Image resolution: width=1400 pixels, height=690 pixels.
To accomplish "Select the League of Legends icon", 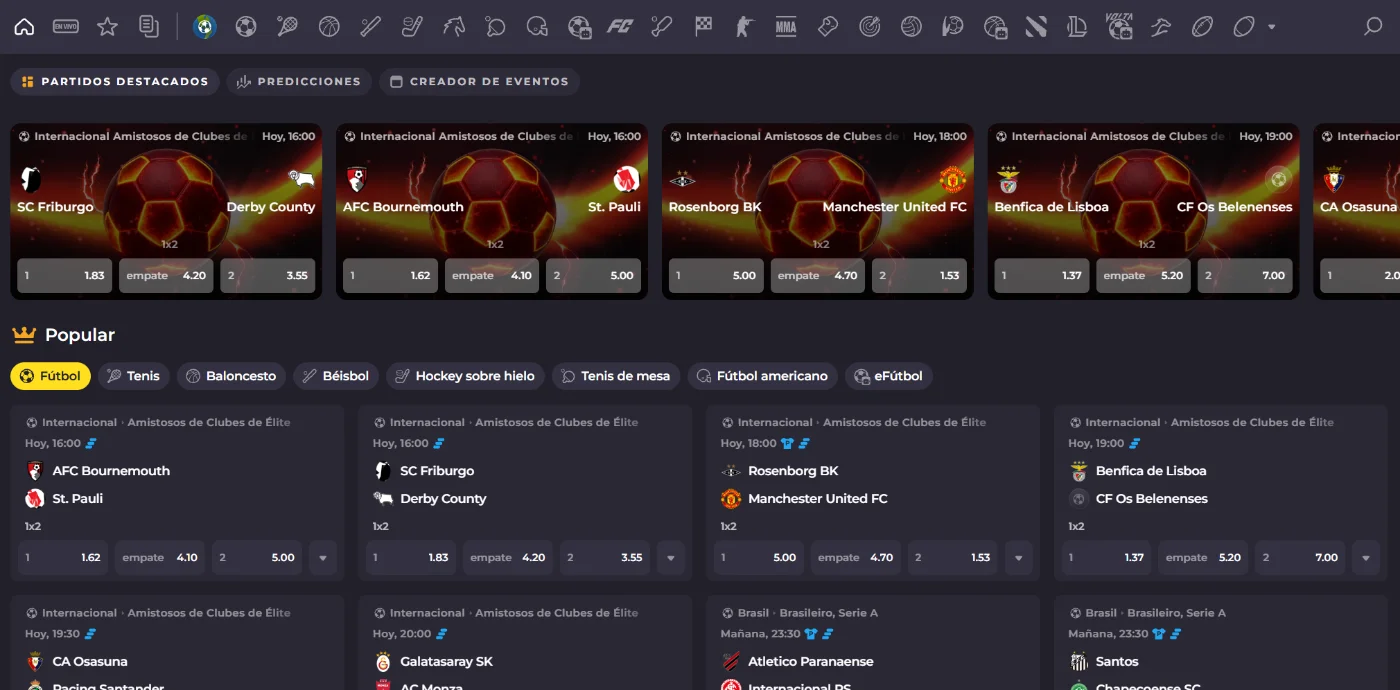I will click(x=1077, y=27).
